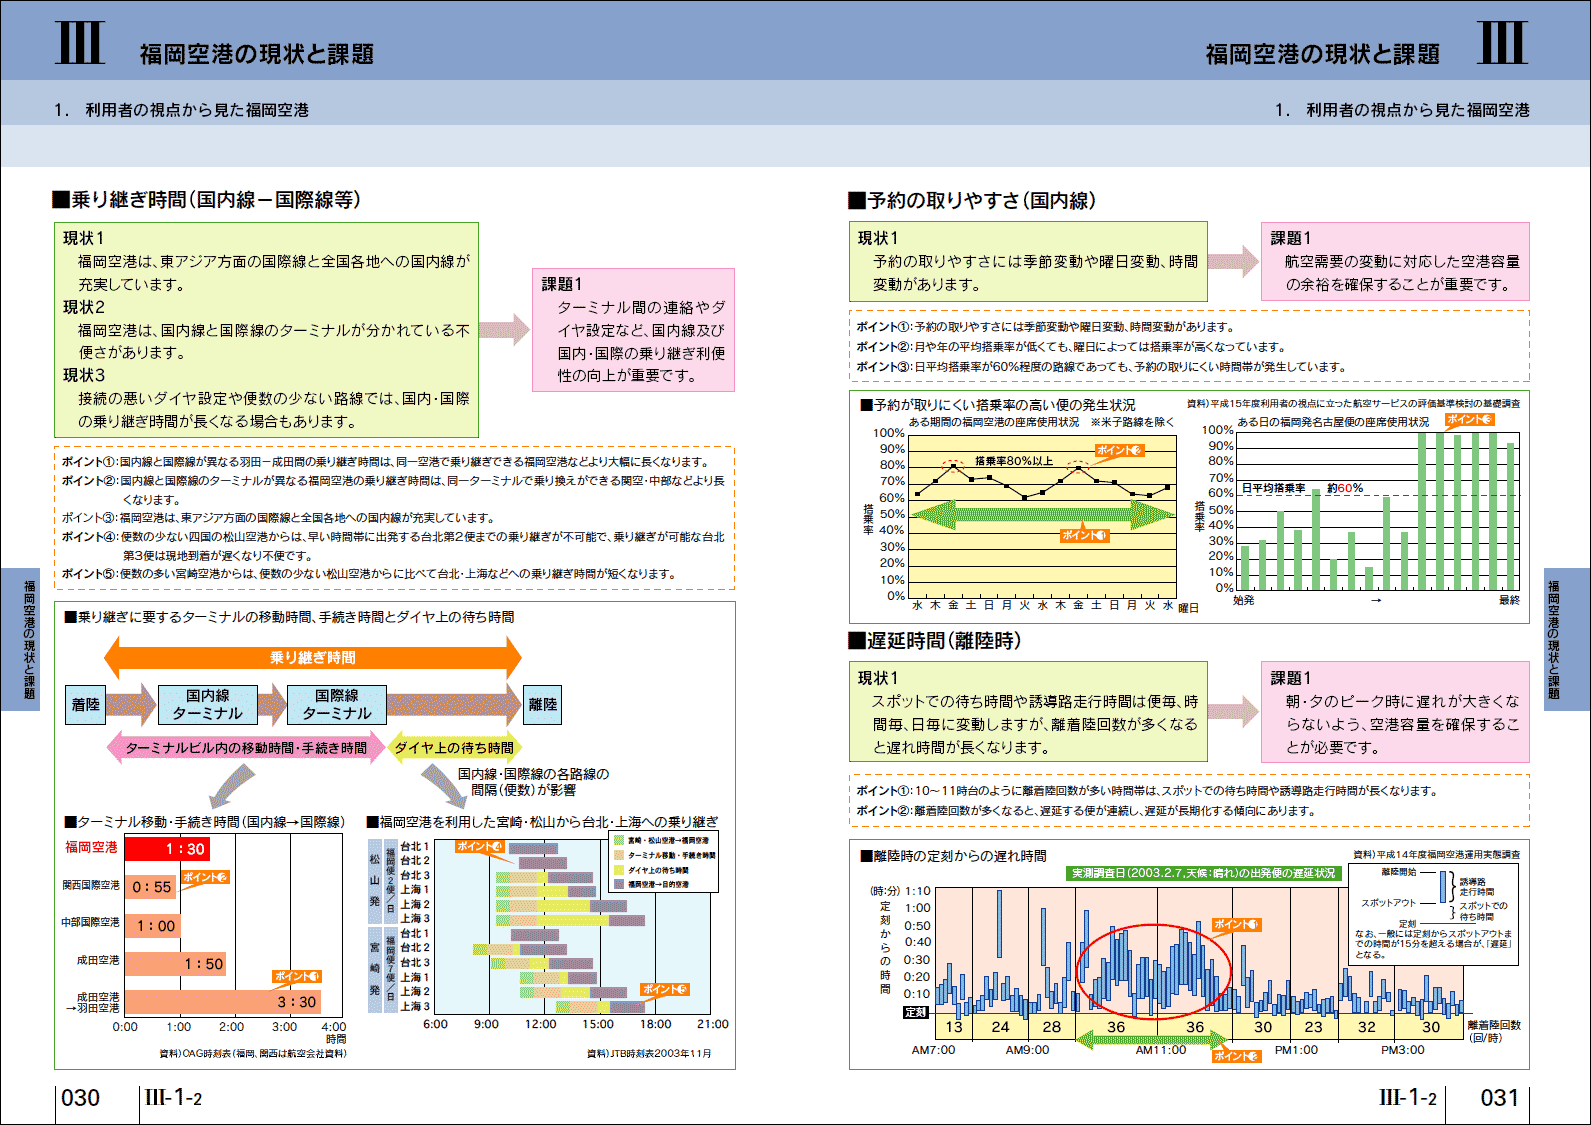This screenshot has height=1125, width=1591.
Task: Click the 離着陸回数 value 23
Action: pos(1313,1027)
